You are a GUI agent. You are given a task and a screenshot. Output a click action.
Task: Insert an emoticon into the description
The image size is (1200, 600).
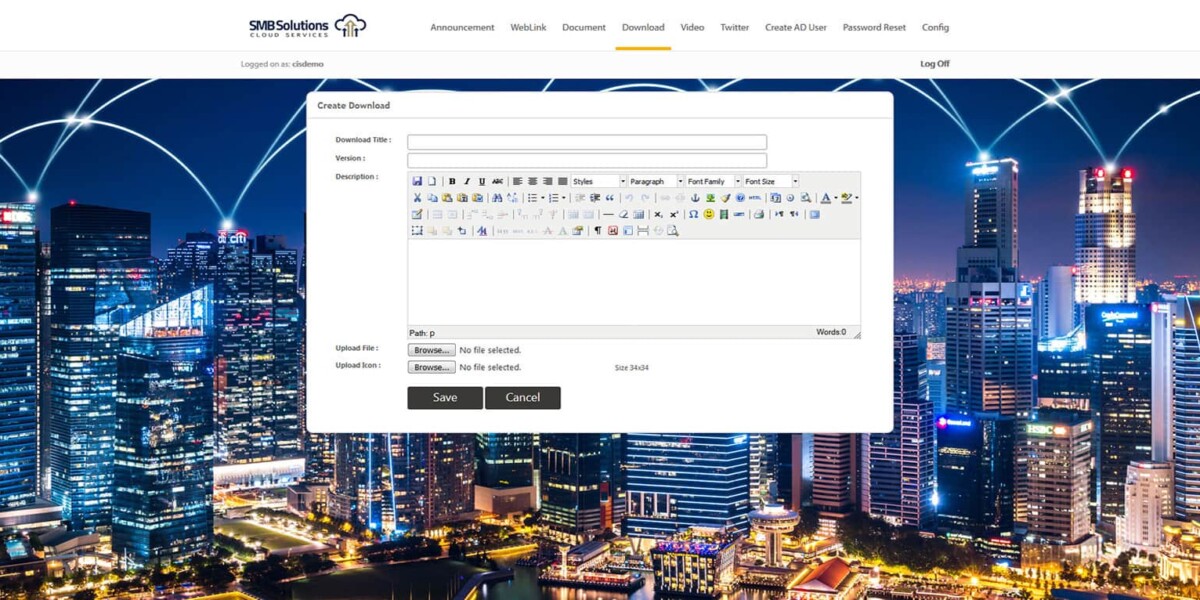coord(708,214)
